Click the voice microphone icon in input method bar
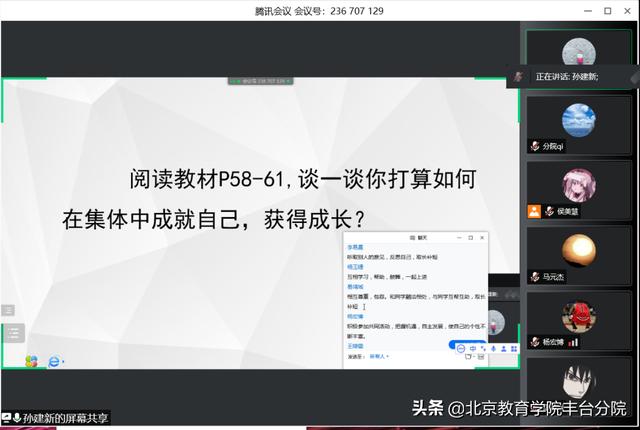640x430 pixels. [x=493, y=348]
